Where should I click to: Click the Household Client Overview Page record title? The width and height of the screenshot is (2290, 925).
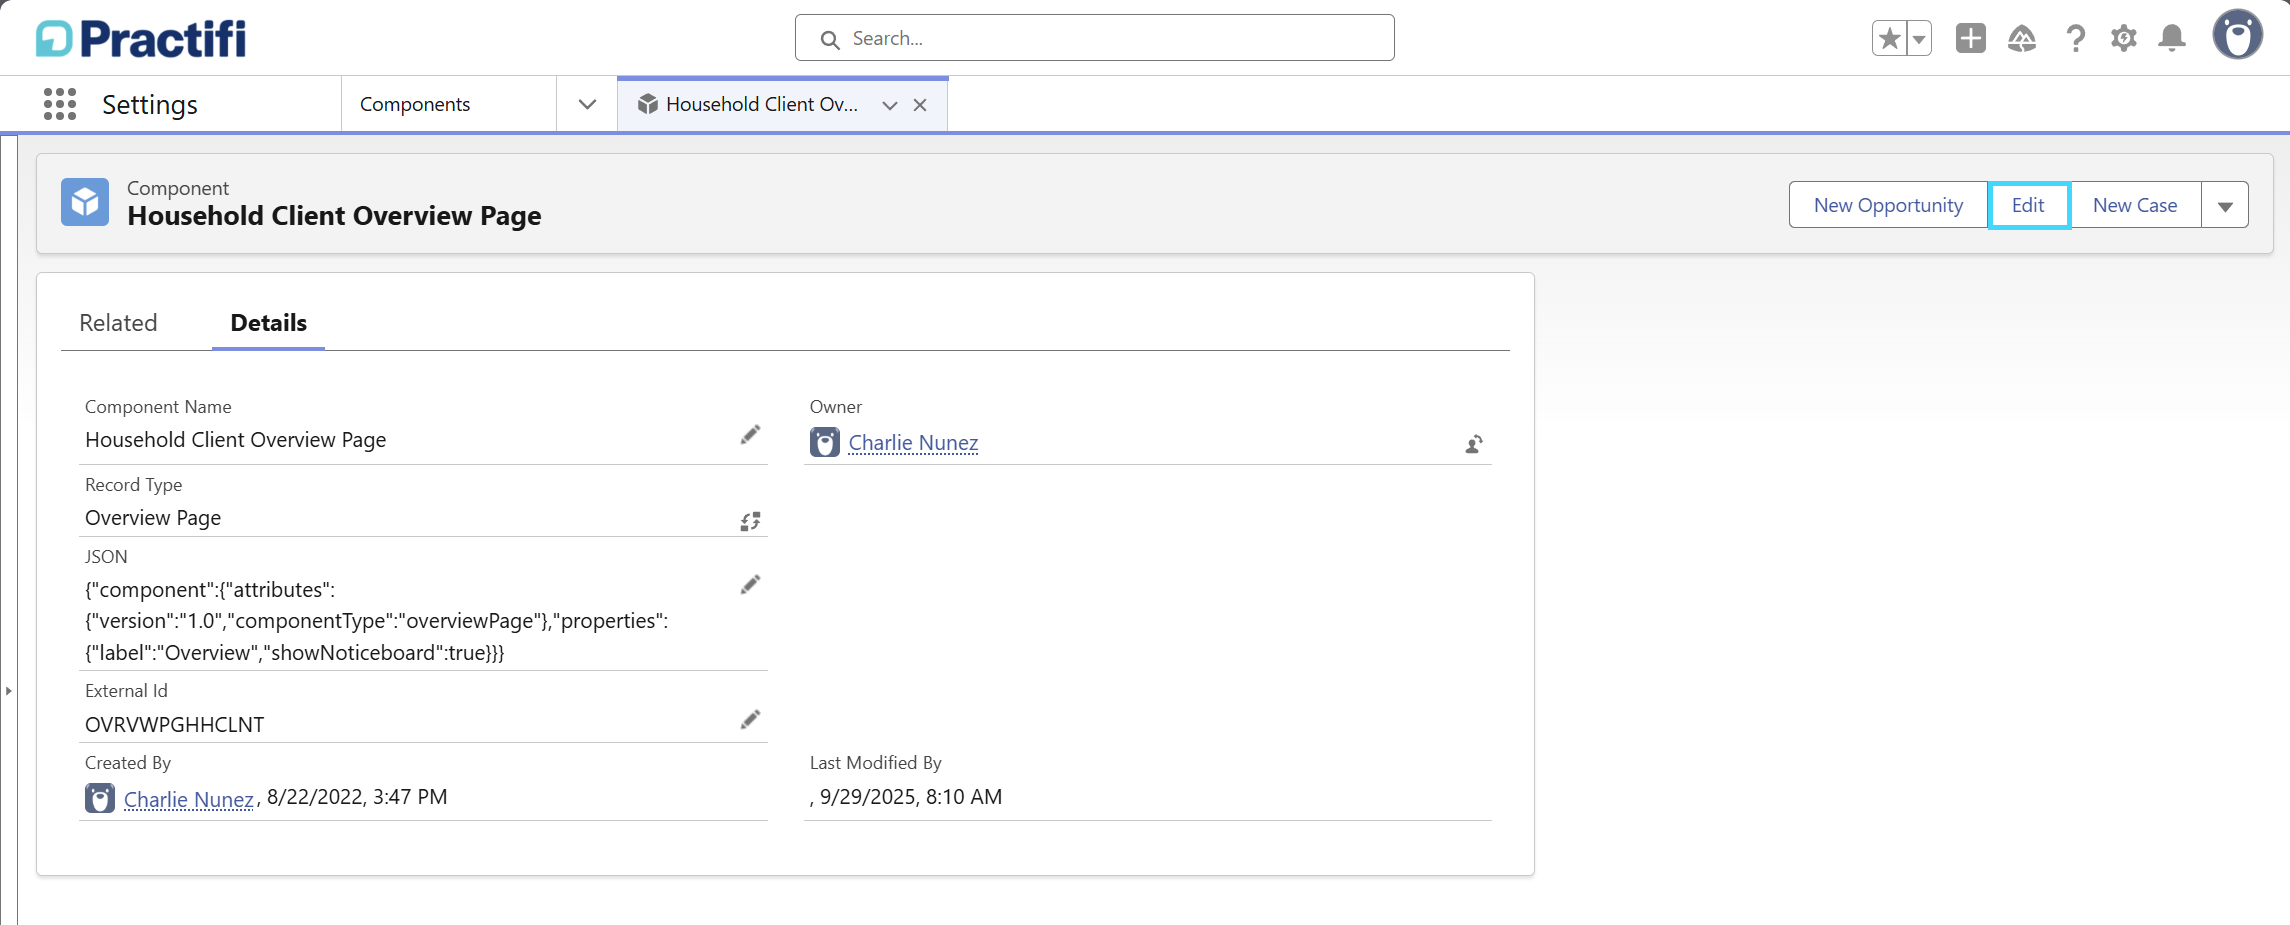(334, 216)
